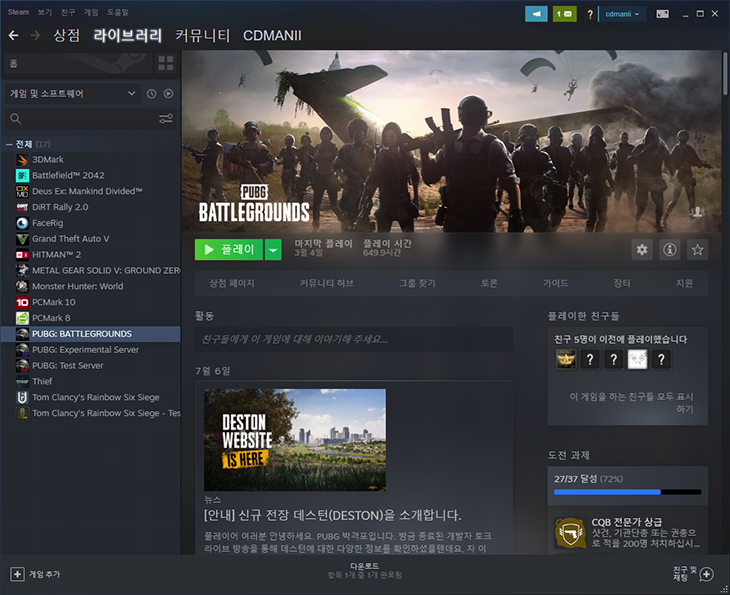Click the question mark help icon
The image size is (730, 595).
[590, 14]
